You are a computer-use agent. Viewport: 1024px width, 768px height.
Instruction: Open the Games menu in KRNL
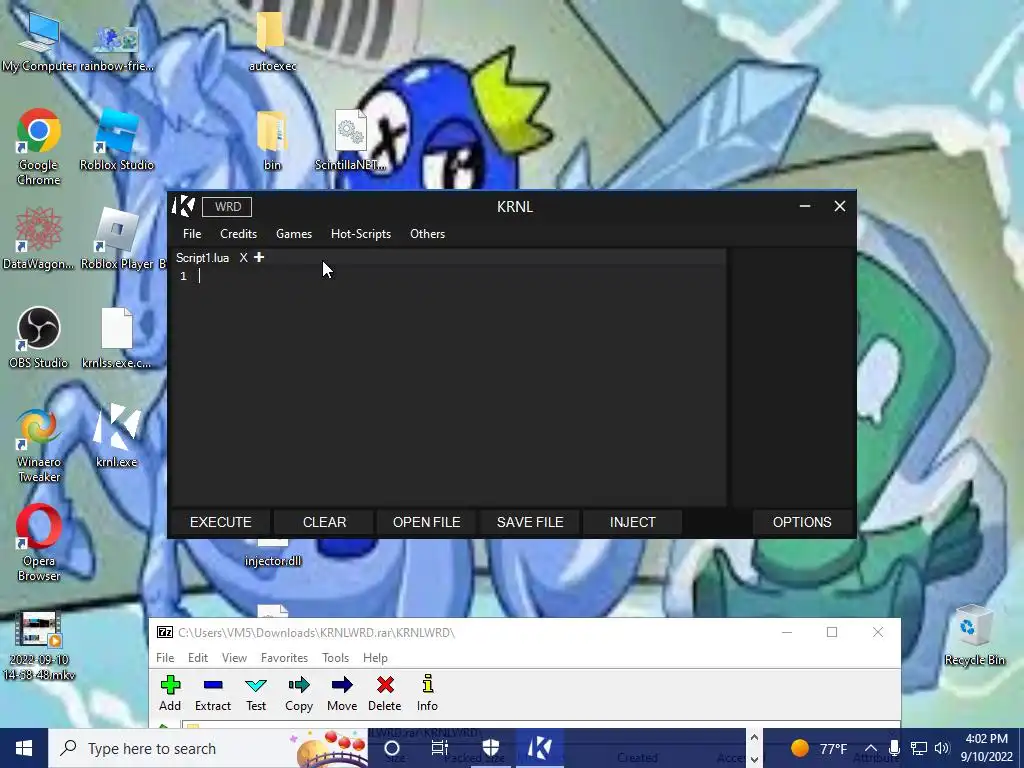point(294,234)
